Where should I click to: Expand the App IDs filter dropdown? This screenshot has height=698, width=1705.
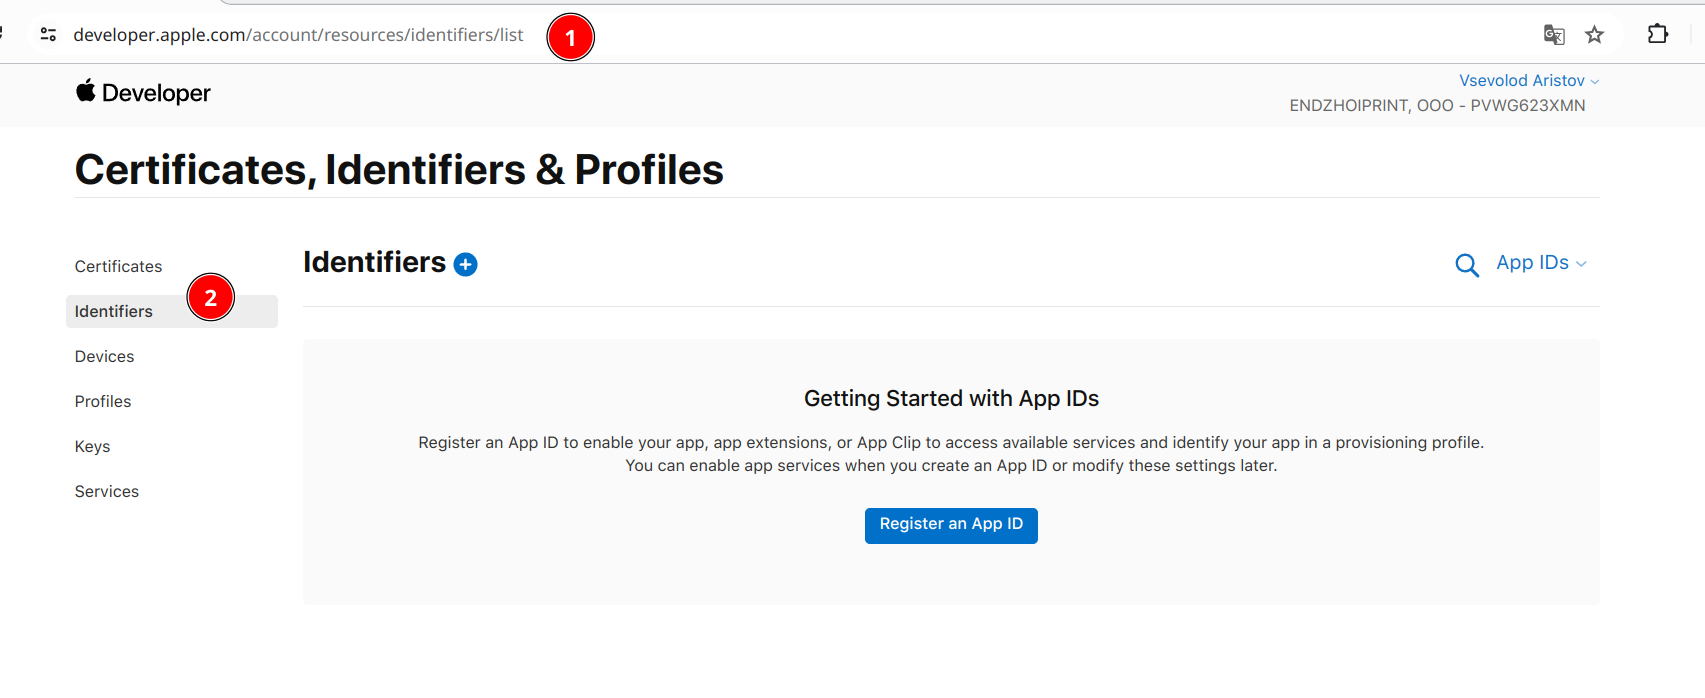[x=1541, y=263]
